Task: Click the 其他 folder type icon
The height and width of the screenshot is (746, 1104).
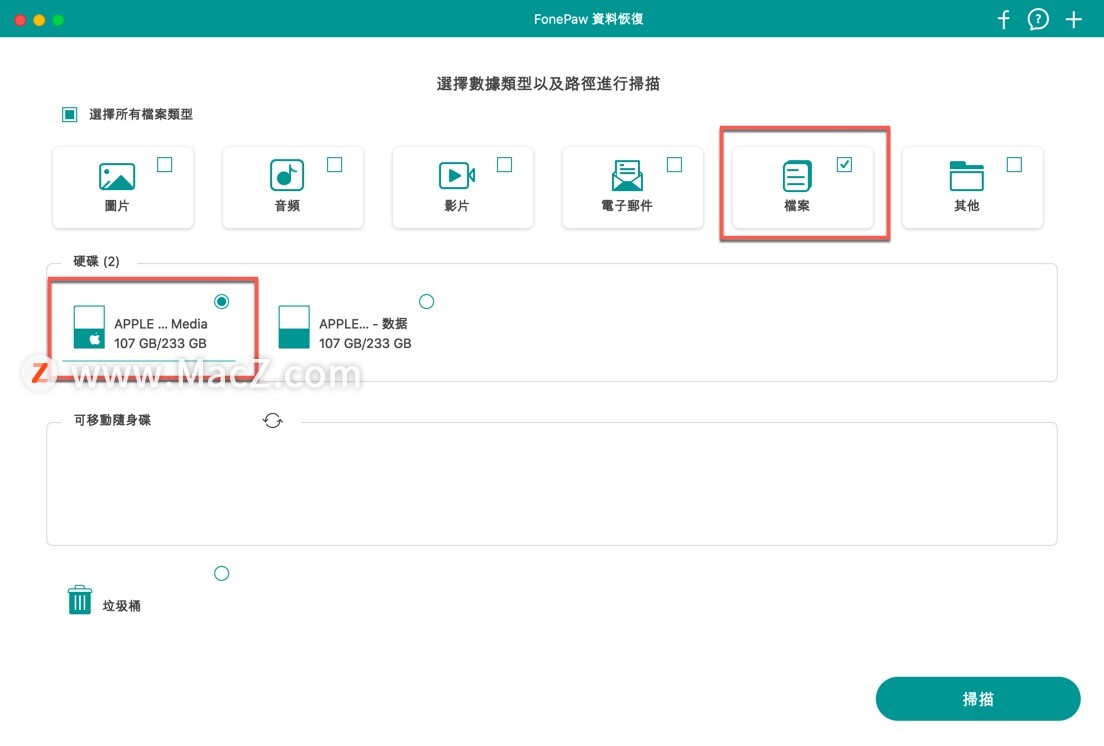Action: tap(967, 176)
